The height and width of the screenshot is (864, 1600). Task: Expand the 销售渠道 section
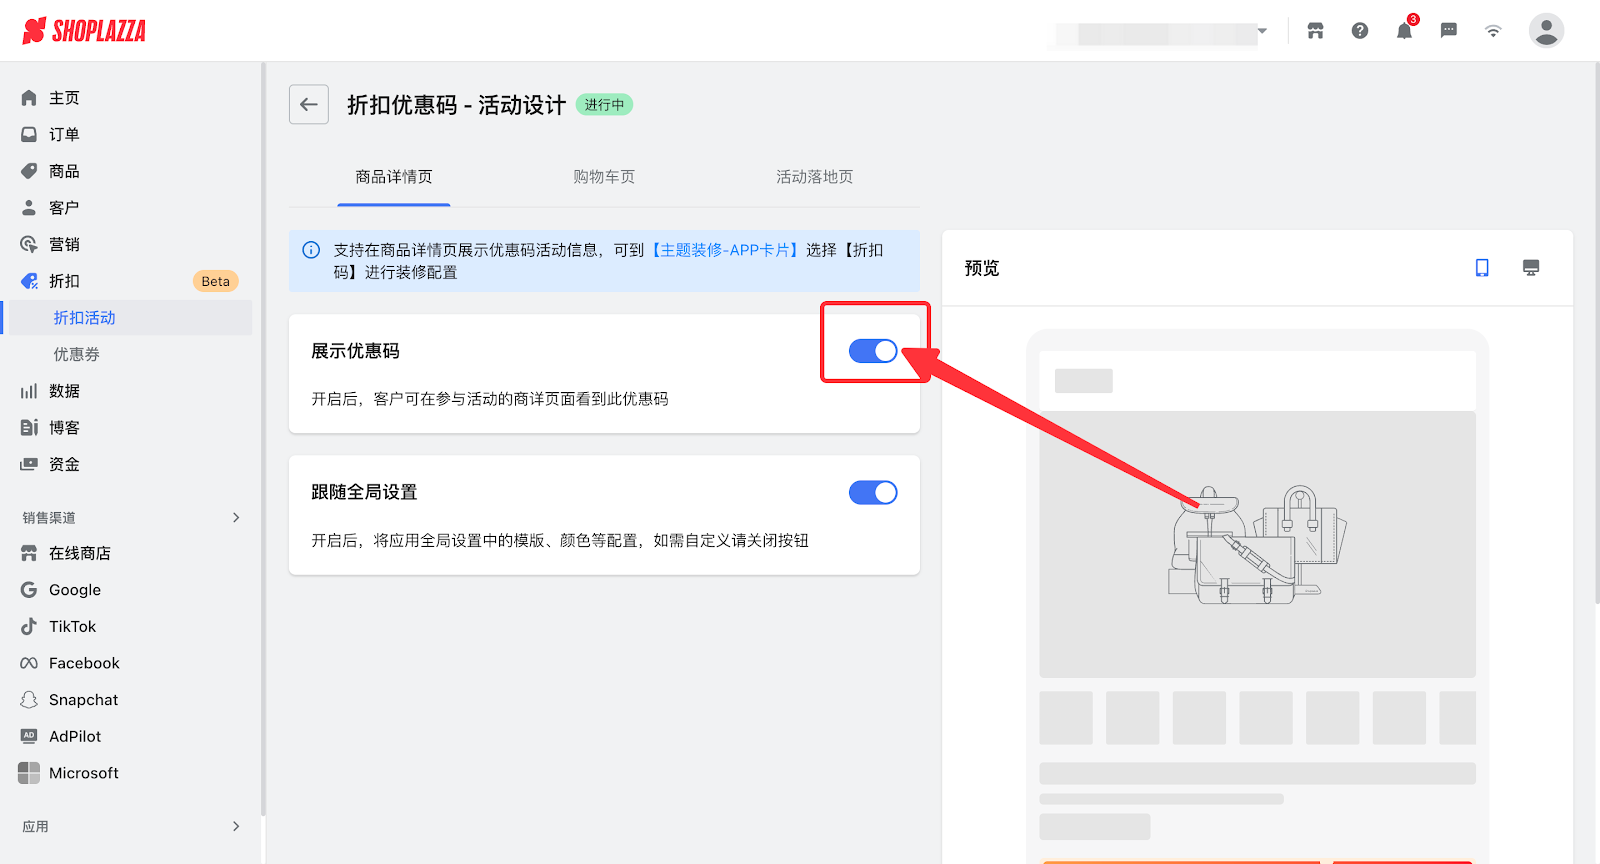pos(236,517)
